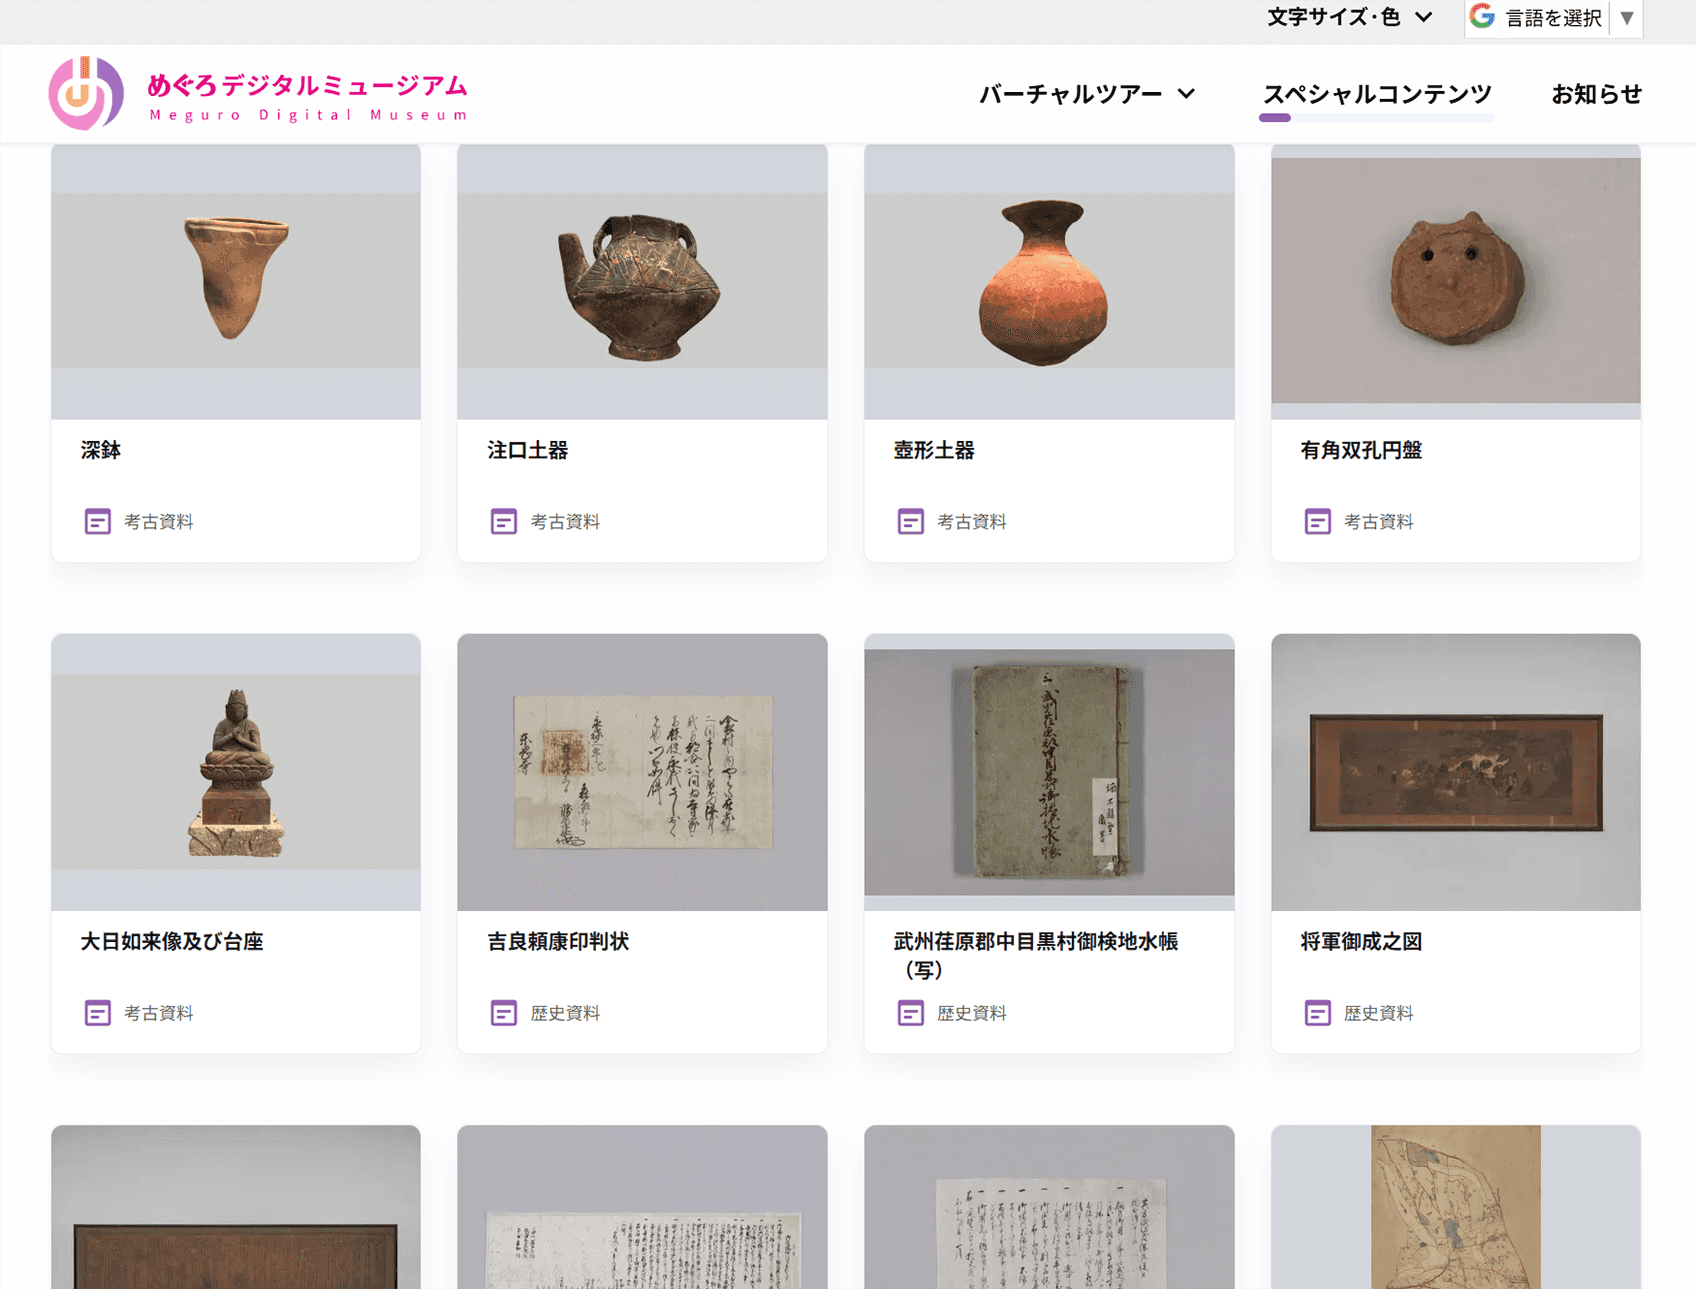This screenshot has width=1696, height=1289.
Task: Open the 有角双孔円盤 item title
Action: pyautogui.click(x=1361, y=450)
